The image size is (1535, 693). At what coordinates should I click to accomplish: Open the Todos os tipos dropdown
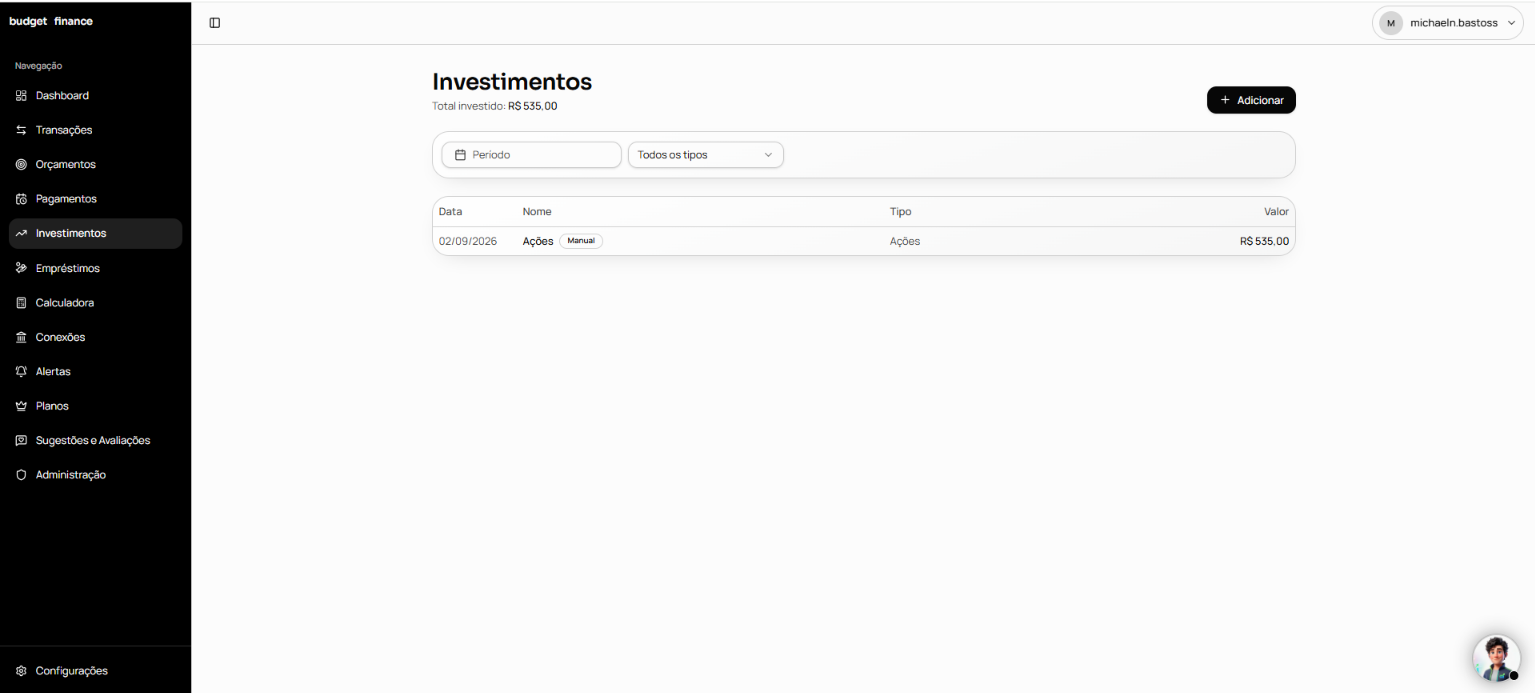[x=706, y=155]
